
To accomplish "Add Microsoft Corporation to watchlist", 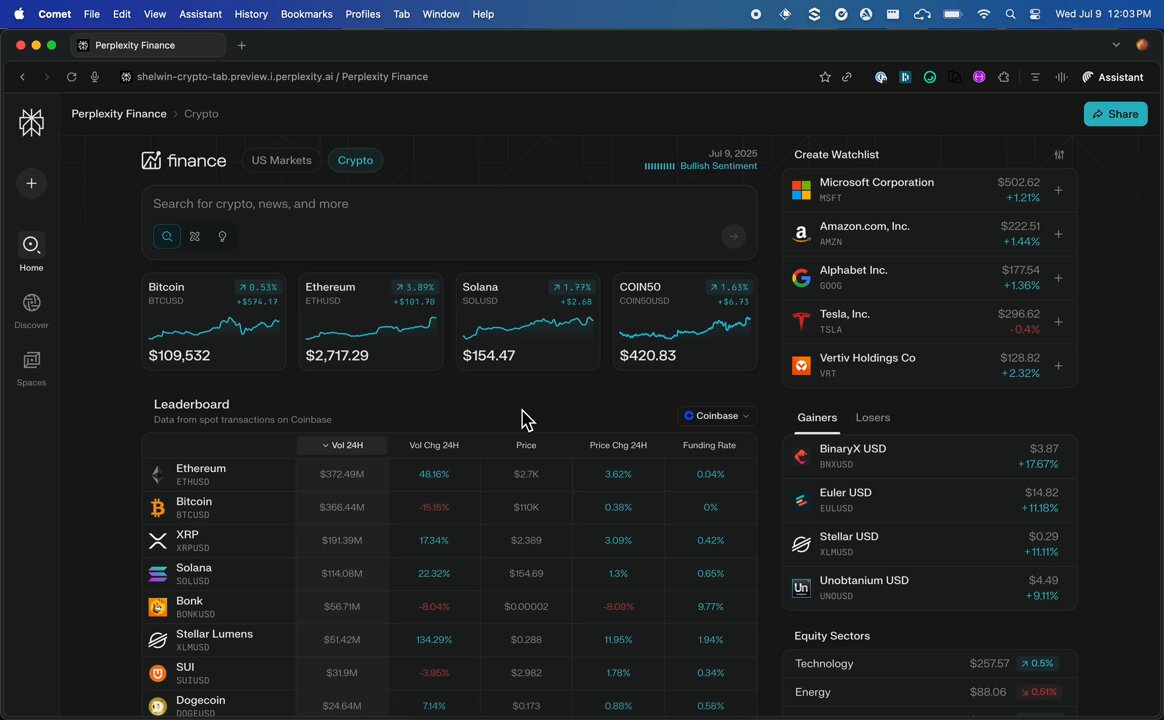I will pos(1059,190).
